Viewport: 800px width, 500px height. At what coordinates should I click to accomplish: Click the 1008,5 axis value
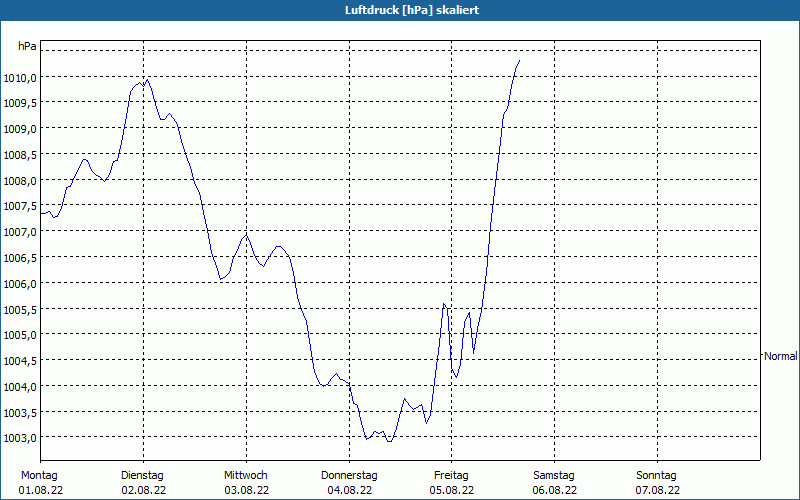[20, 155]
